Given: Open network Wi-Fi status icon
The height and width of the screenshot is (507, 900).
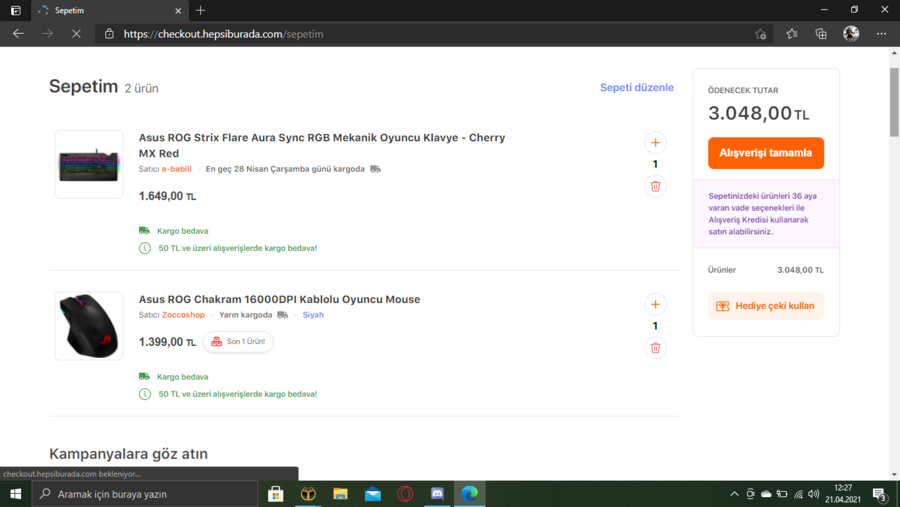Looking at the screenshot, I should (x=798, y=494).
